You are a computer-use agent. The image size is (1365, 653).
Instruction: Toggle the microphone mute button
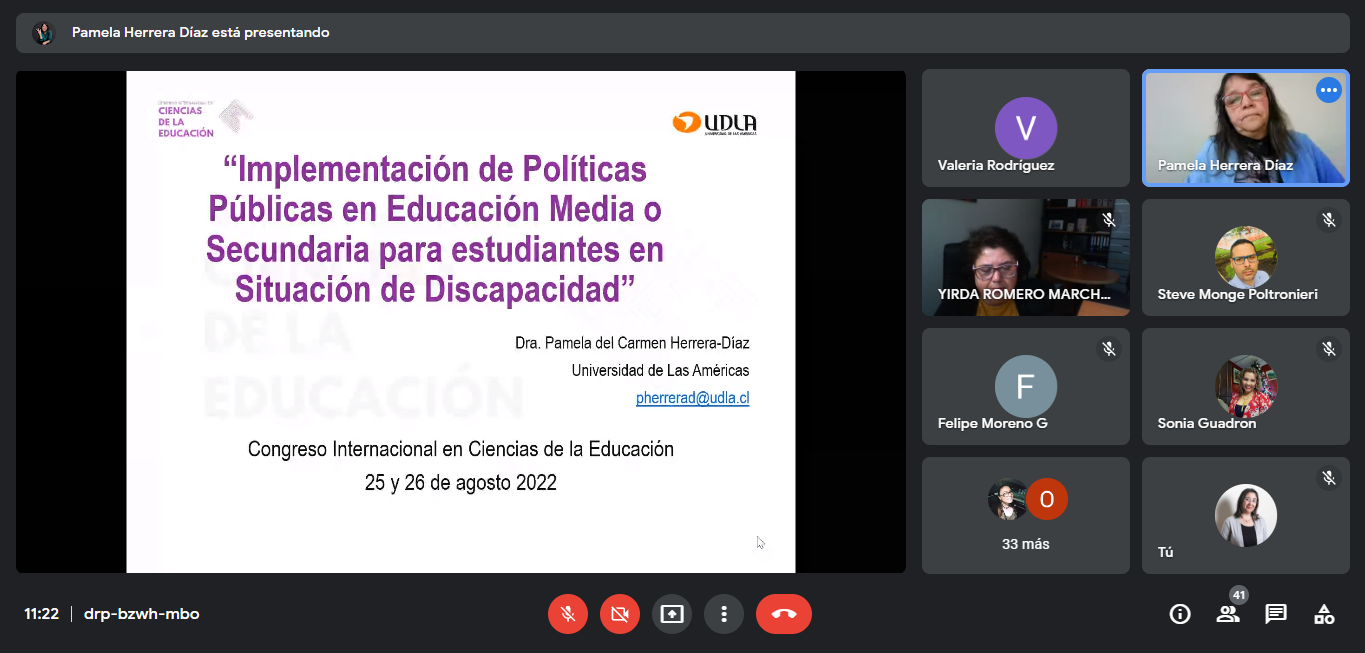(x=568, y=614)
